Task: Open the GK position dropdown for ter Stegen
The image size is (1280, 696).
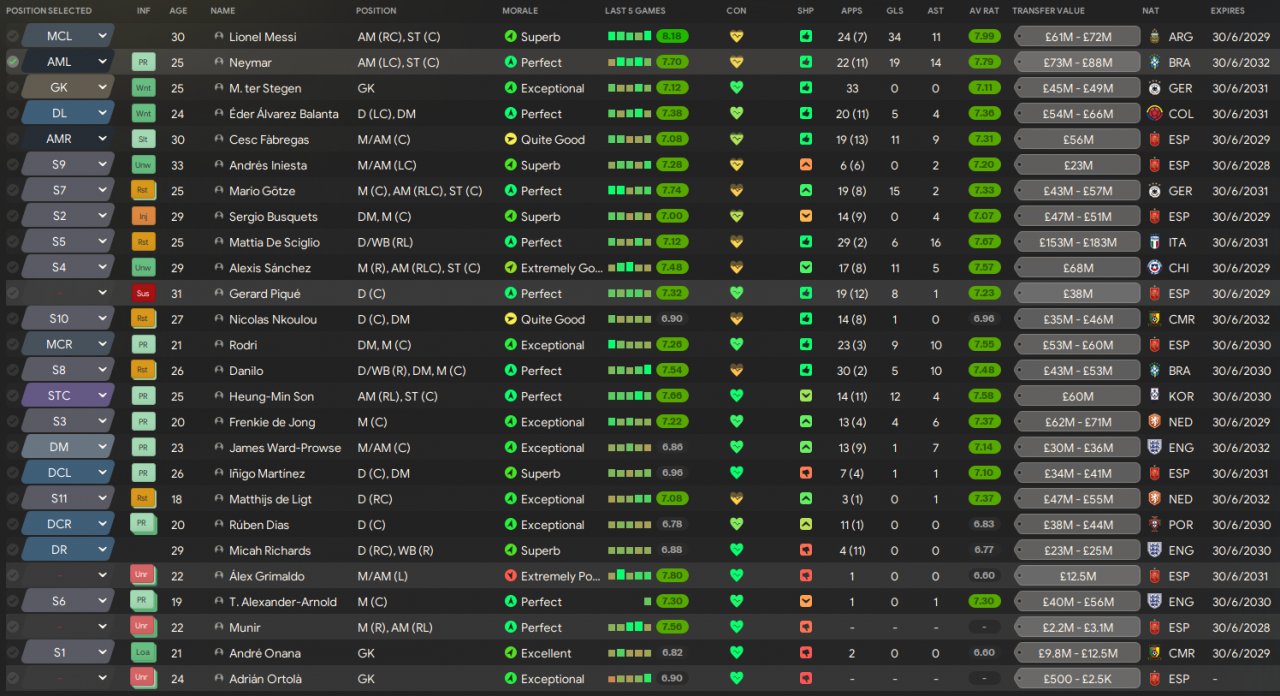Action: (x=66, y=88)
